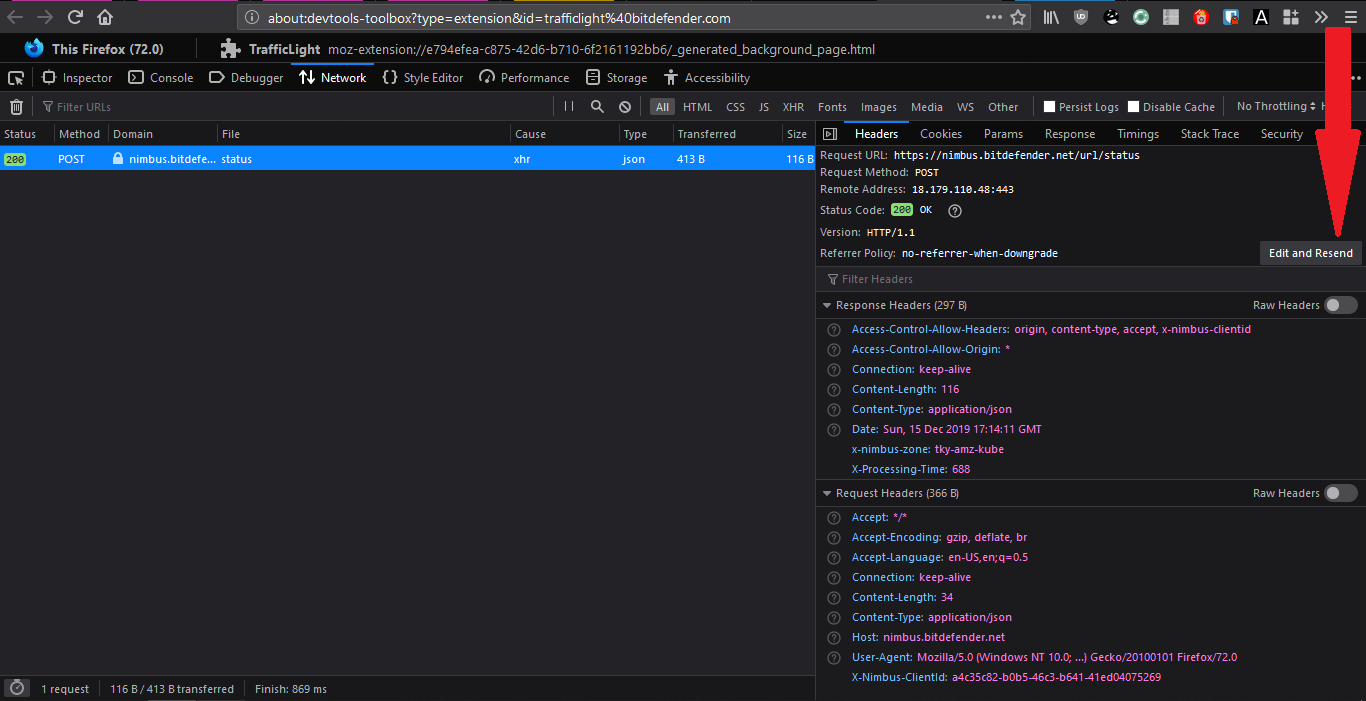Viewport: 1366px width, 701px height.
Task: Select the POST status request row
Action: tap(407, 159)
